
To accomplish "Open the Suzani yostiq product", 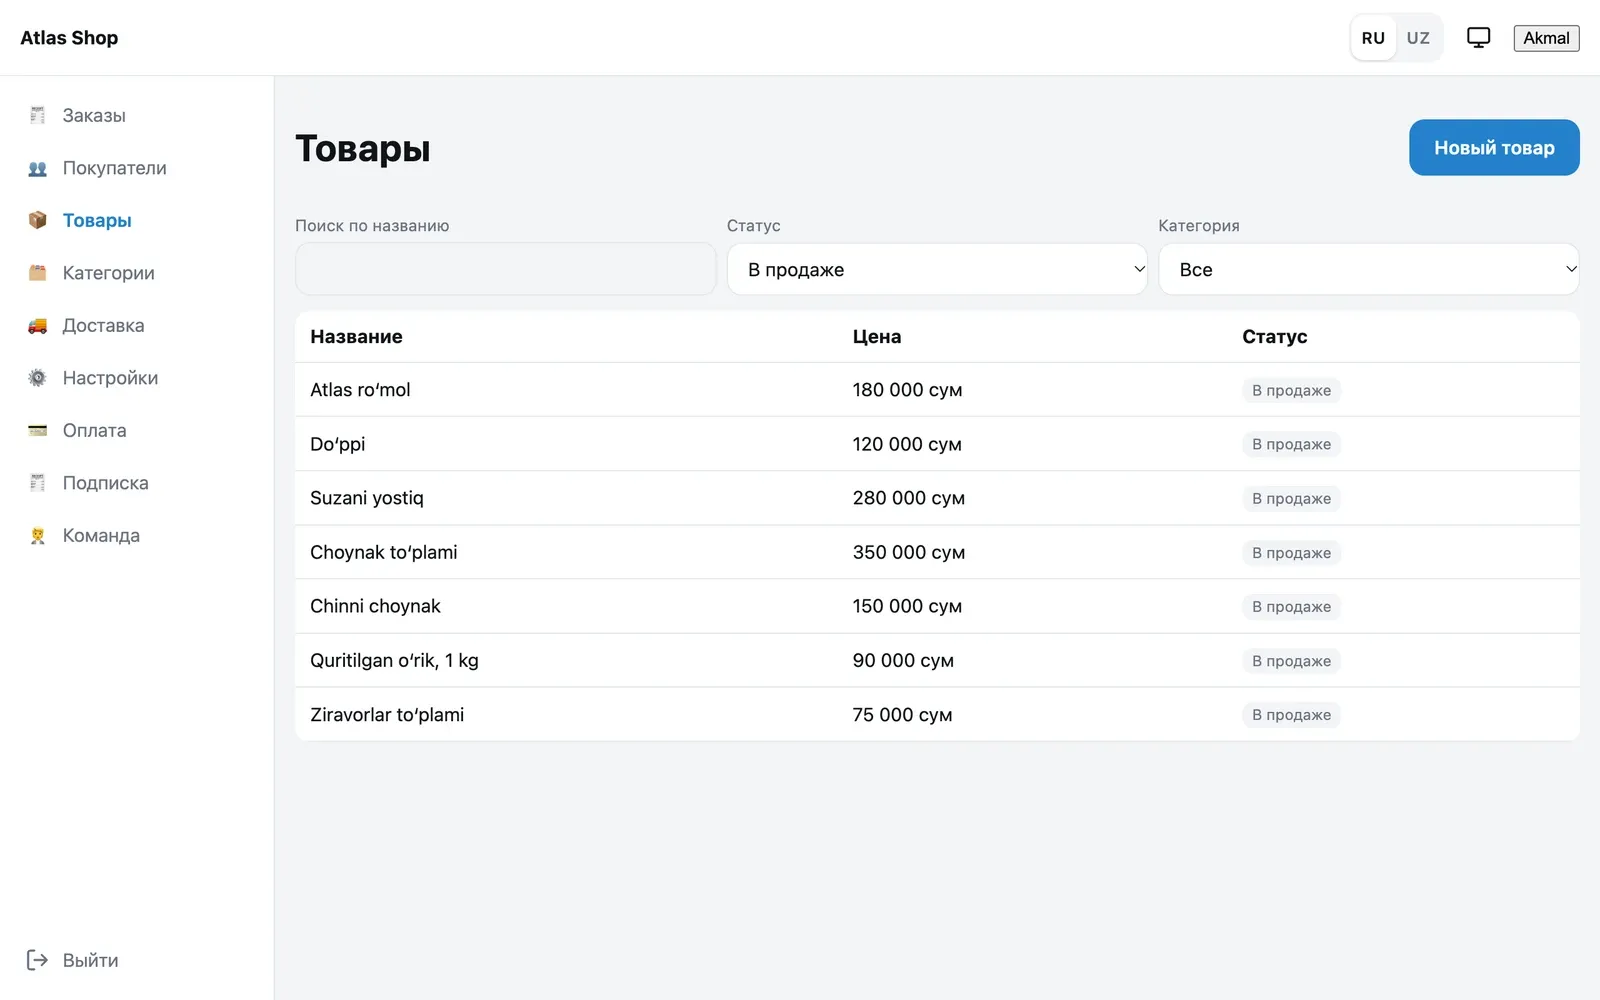I will click(367, 498).
